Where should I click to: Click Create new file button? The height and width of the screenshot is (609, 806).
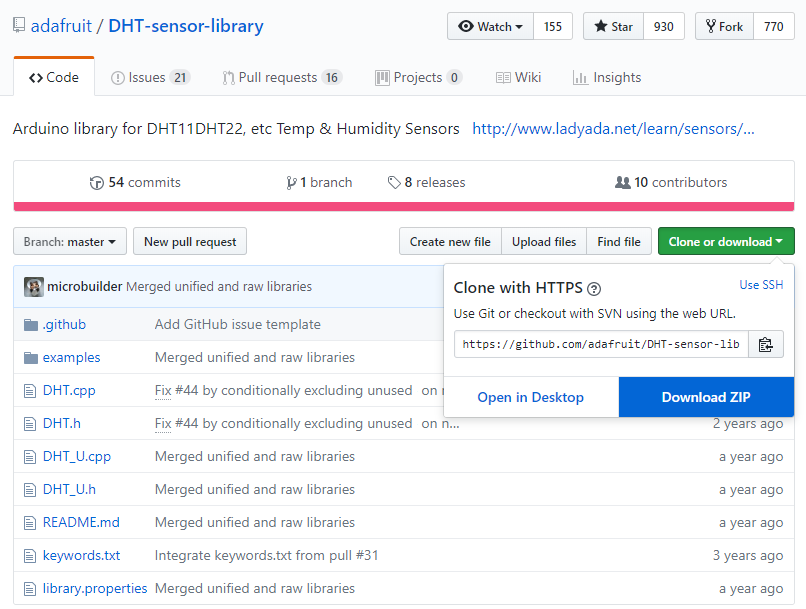point(450,242)
